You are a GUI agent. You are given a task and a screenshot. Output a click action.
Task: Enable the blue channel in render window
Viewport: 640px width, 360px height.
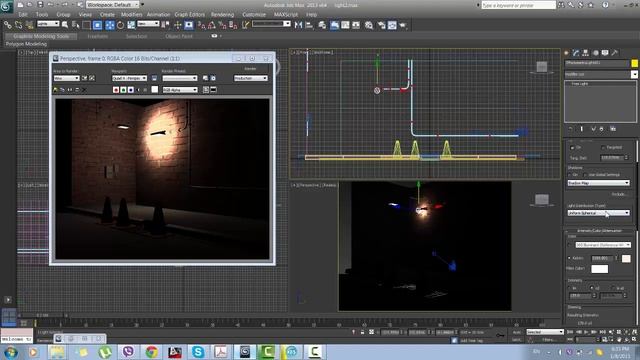click(131, 89)
